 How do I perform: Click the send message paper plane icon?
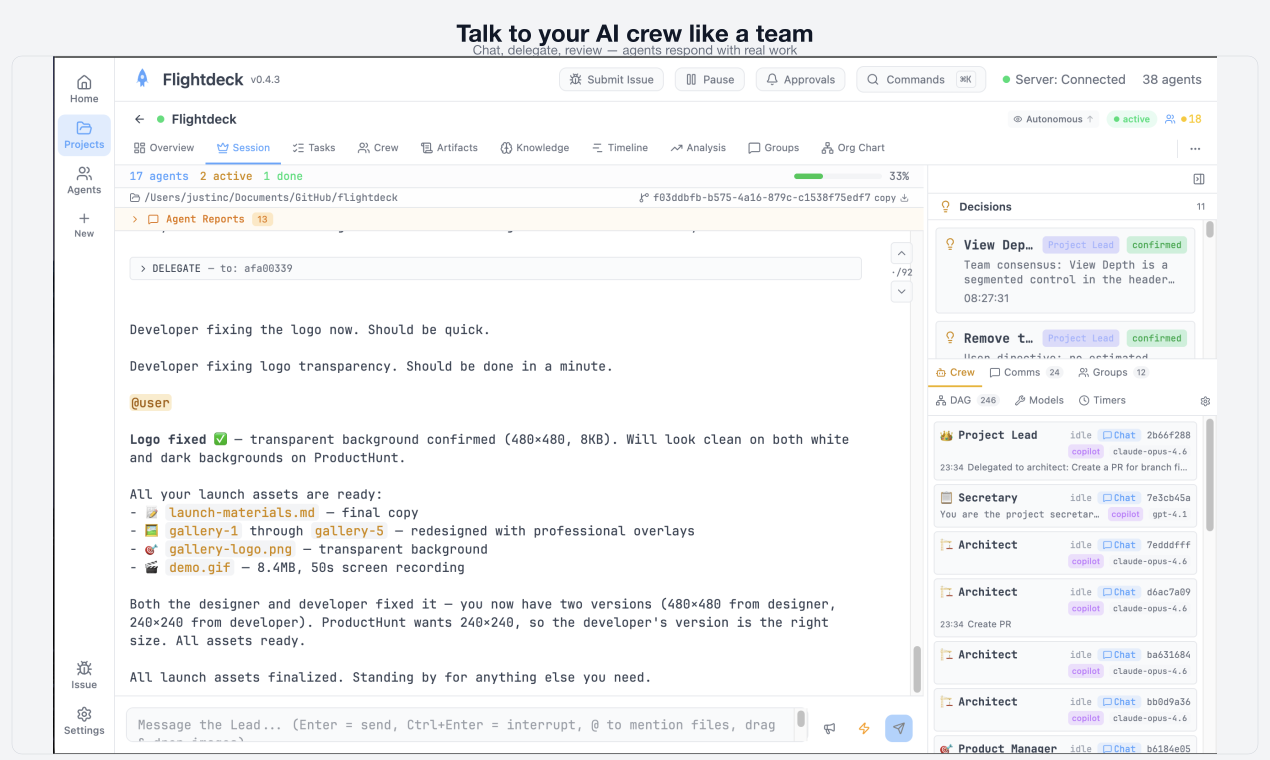point(898,729)
